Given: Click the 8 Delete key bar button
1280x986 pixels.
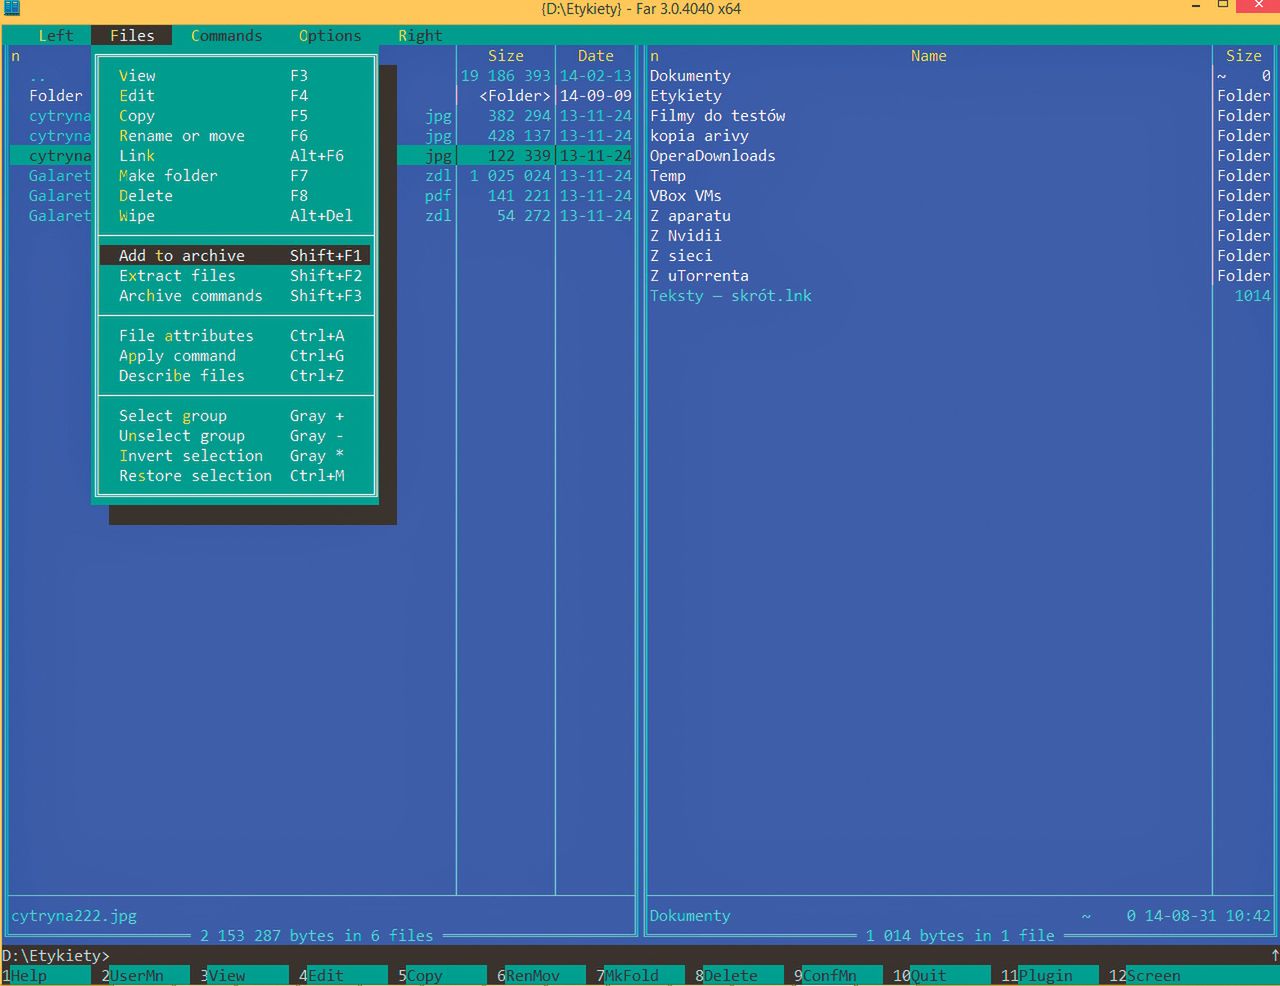Looking at the screenshot, I should pyautogui.click(x=739, y=975).
